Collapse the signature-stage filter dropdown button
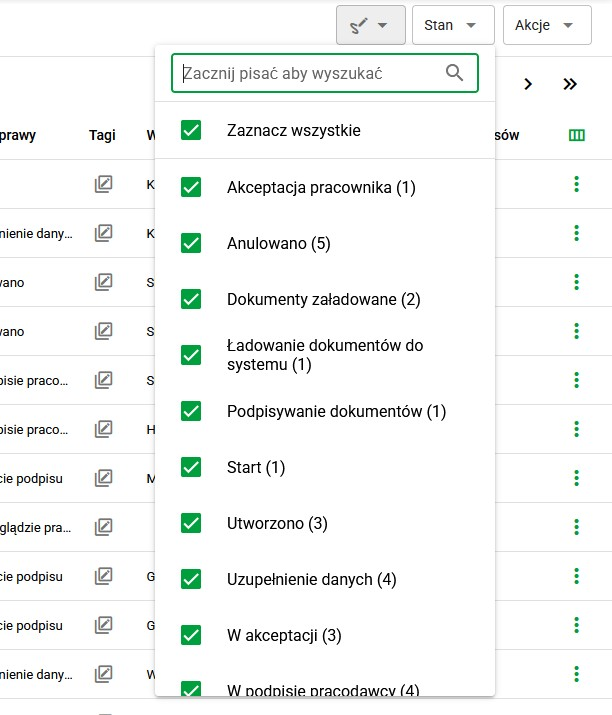Screen dimensions: 612x715 pyautogui.click(x=371, y=25)
